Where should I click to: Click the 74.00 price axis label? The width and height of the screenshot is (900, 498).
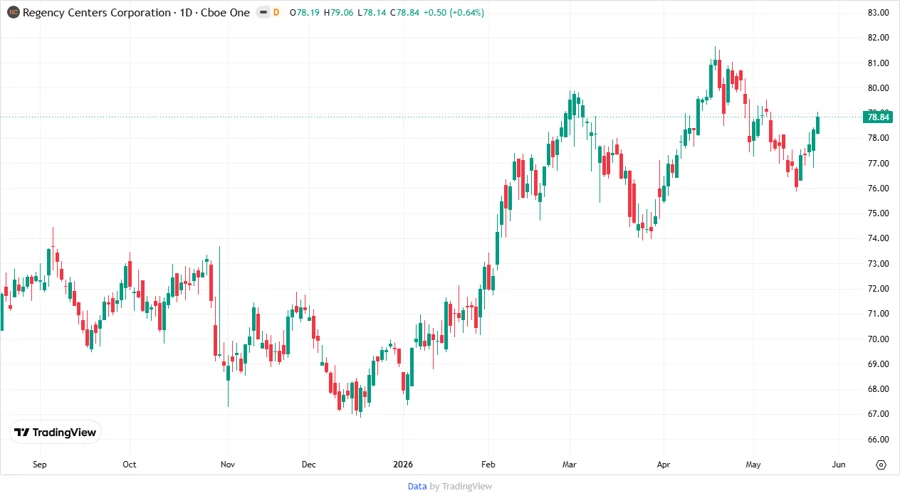tap(878, 238)
